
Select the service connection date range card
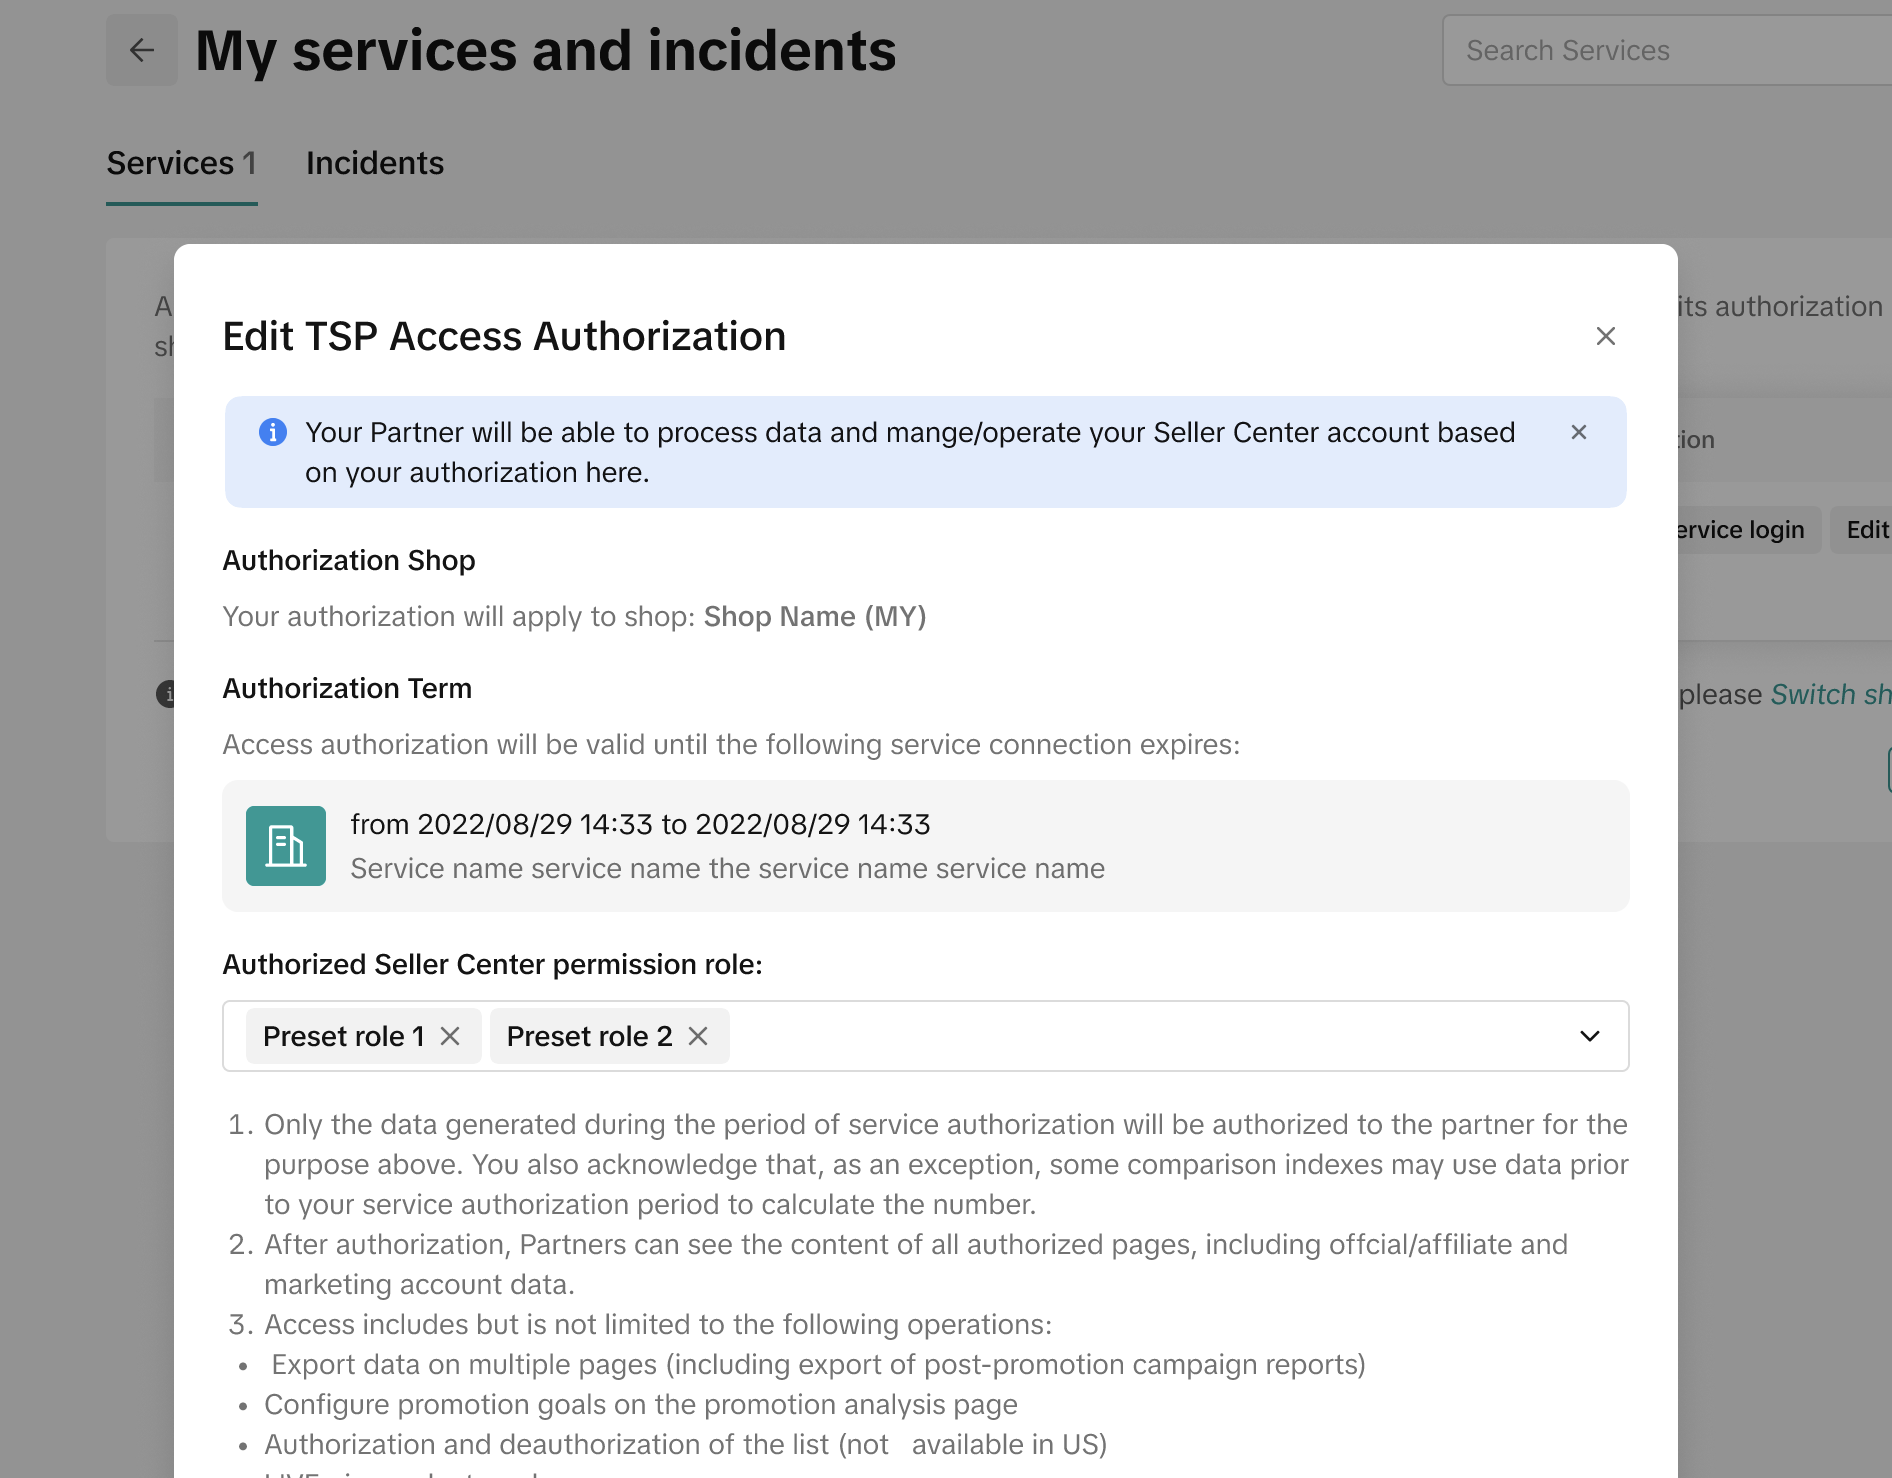[925, 846]
